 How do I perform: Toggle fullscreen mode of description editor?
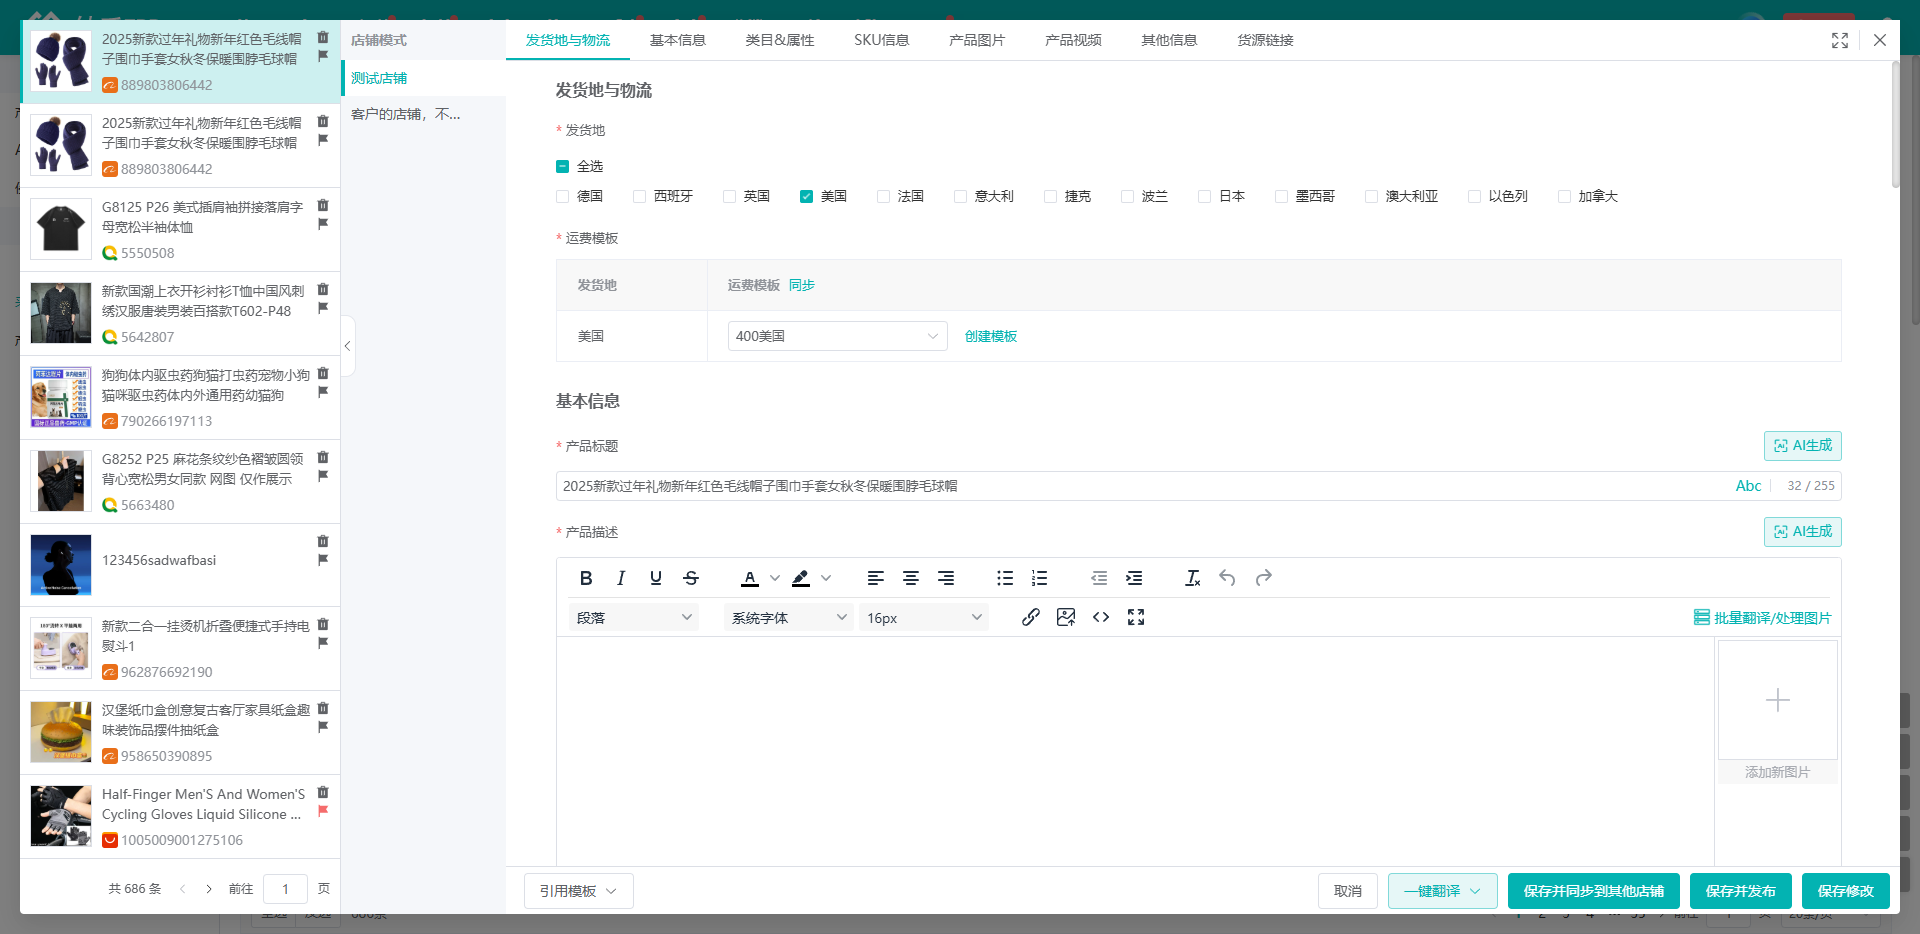click(1136, 617)
